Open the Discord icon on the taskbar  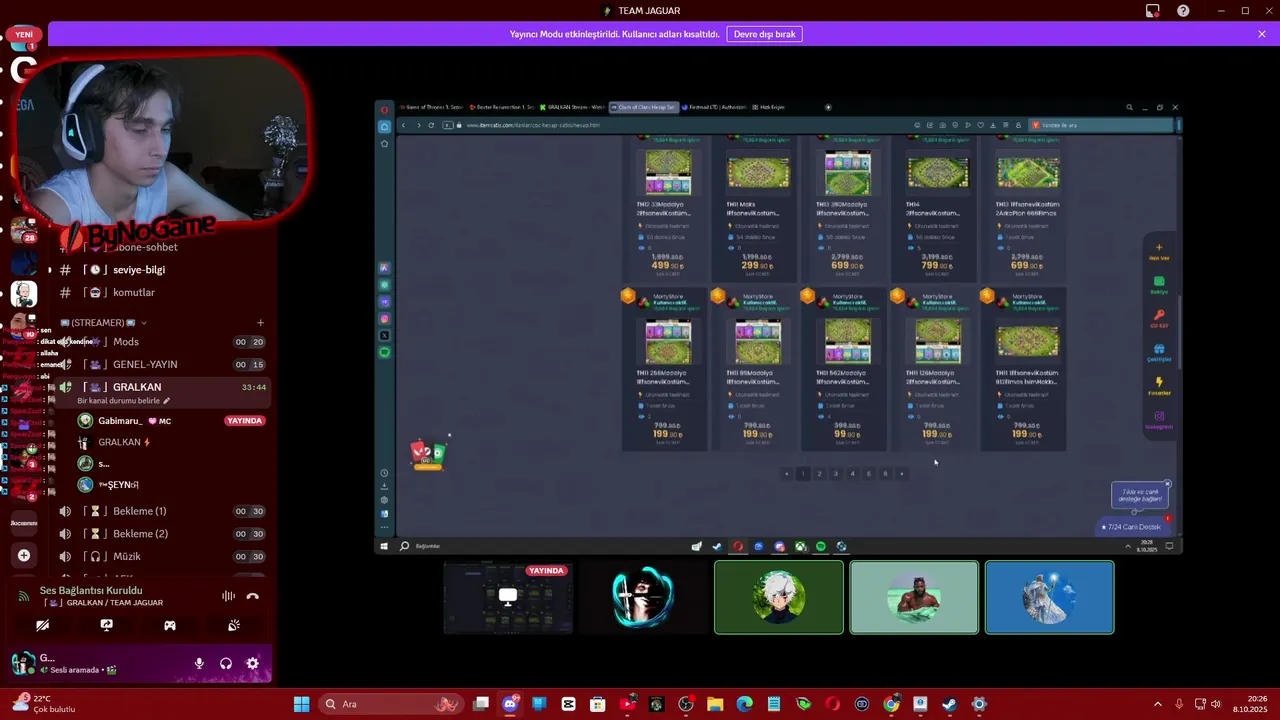[510, 704]
